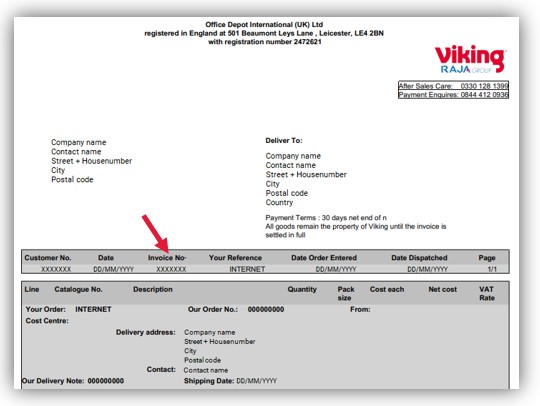The height and width of the screenshot is (406, 540).
Task: Click the 'Page' header
Action: tap(487, 258)
